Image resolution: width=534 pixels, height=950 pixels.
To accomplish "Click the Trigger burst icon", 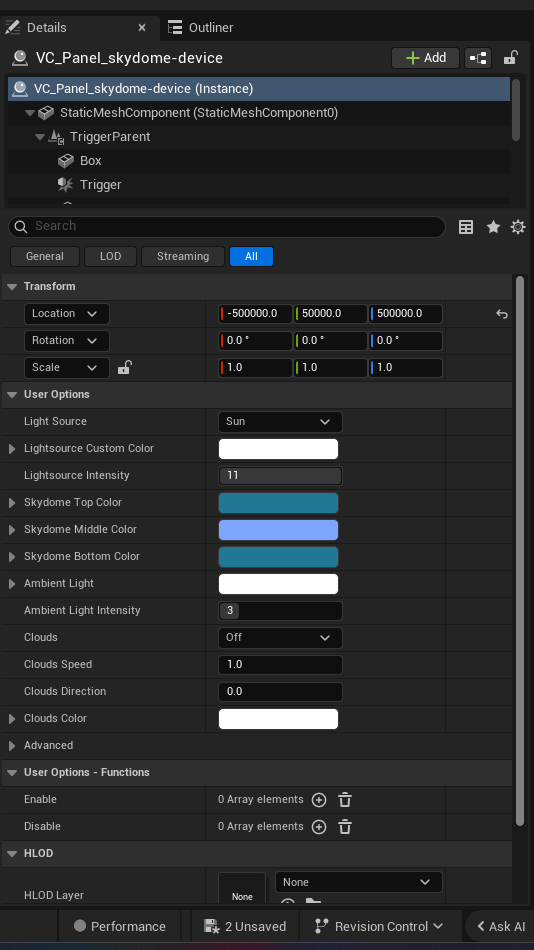I will 65,184.
